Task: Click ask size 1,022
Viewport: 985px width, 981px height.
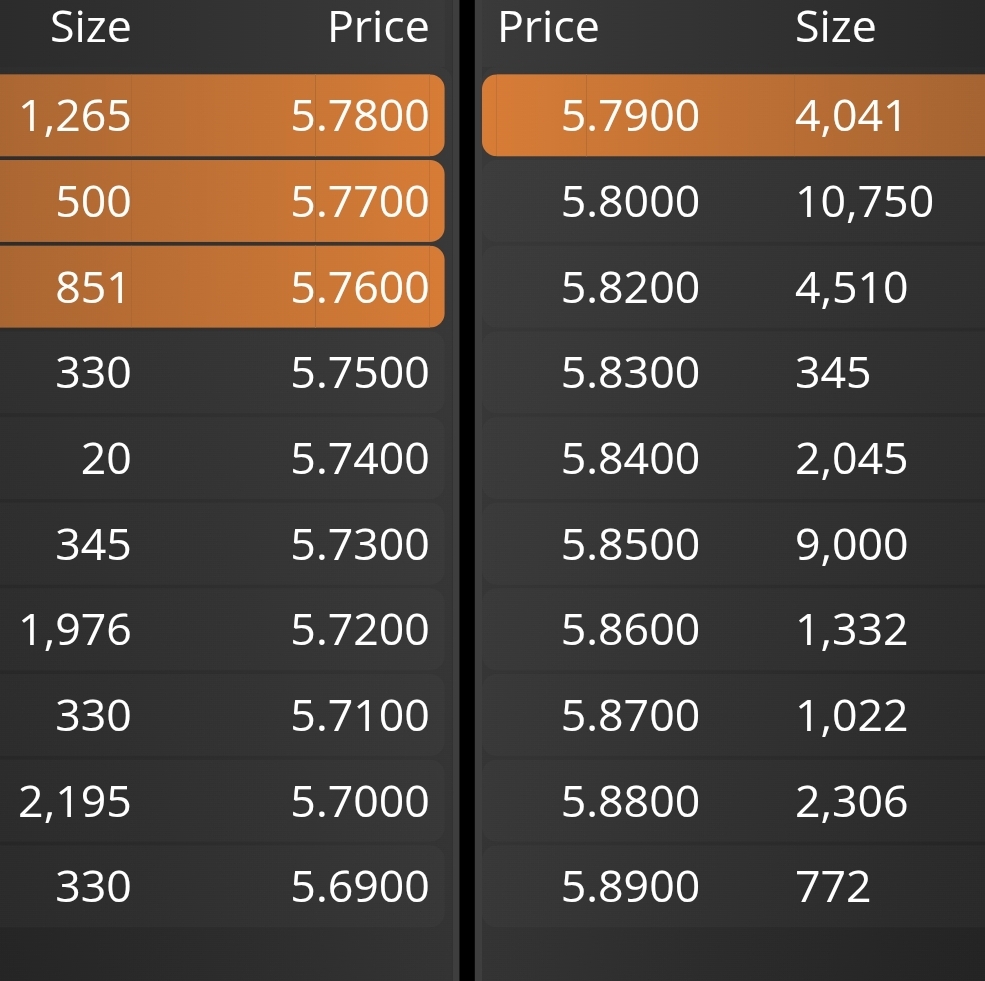Action: click(851, 715)
